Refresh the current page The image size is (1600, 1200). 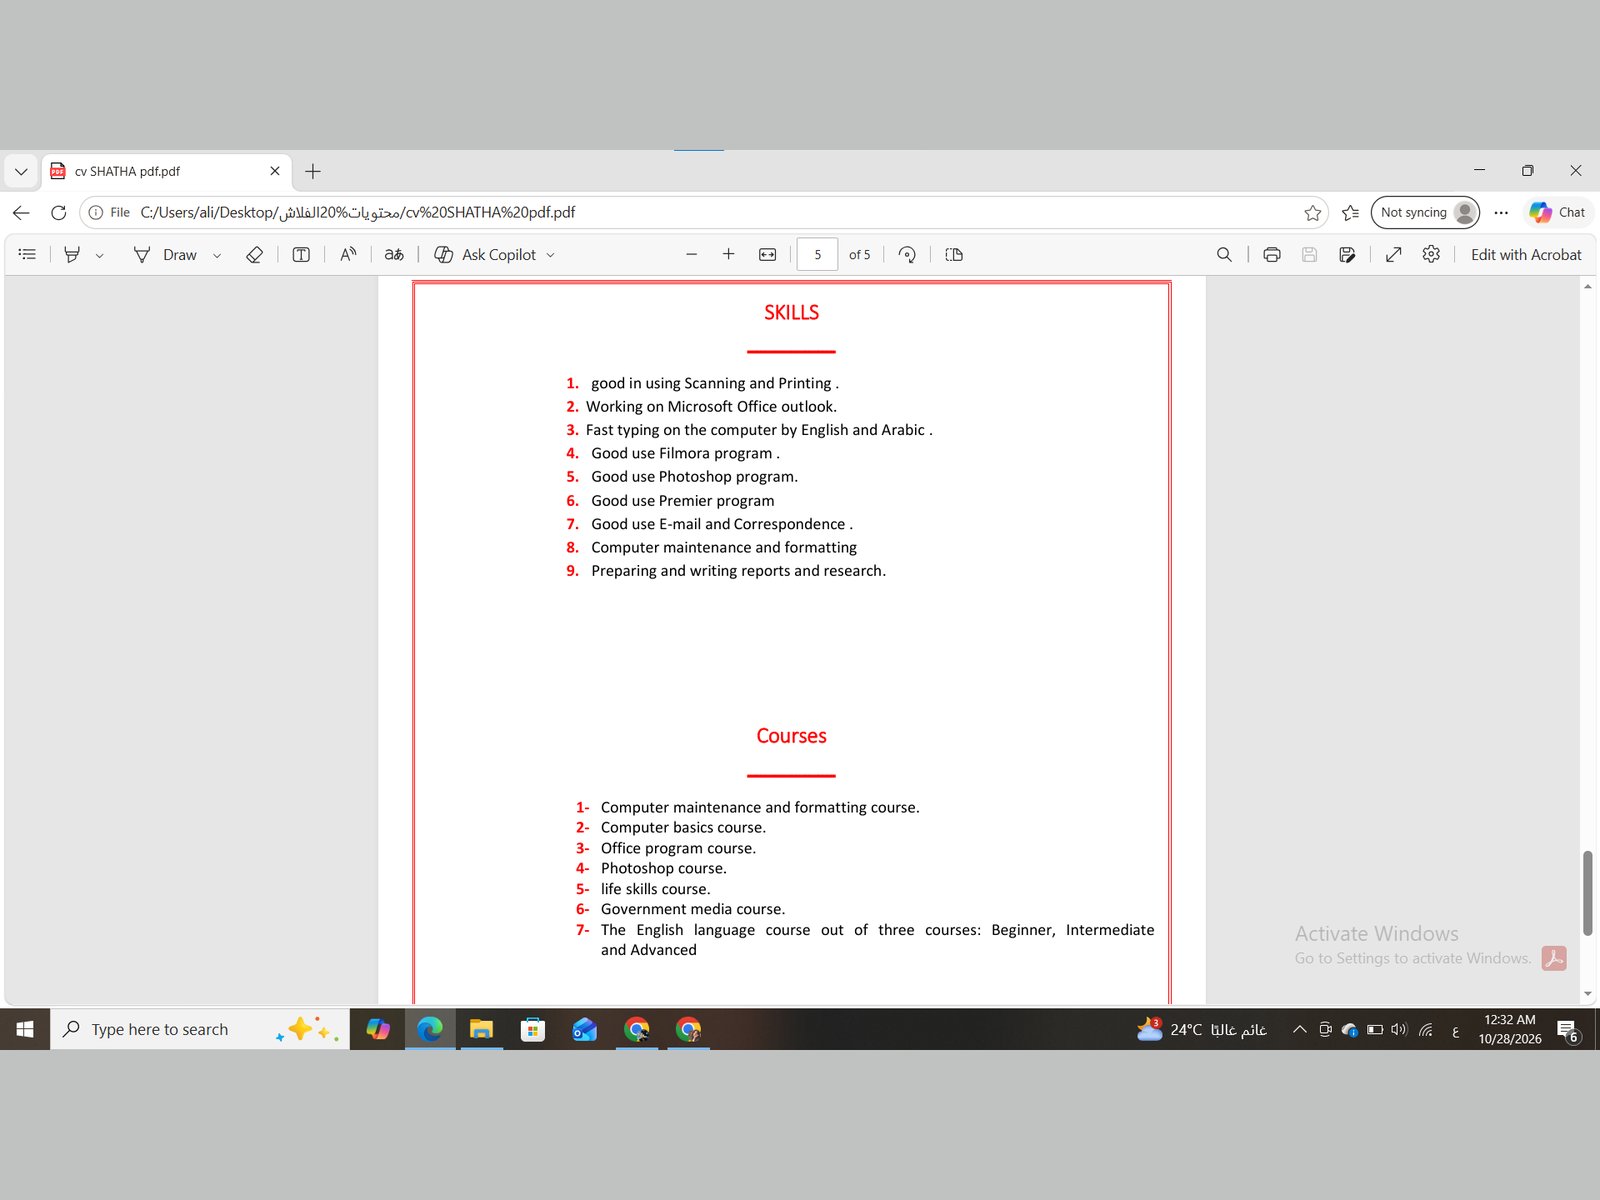(x=59, y=213)
